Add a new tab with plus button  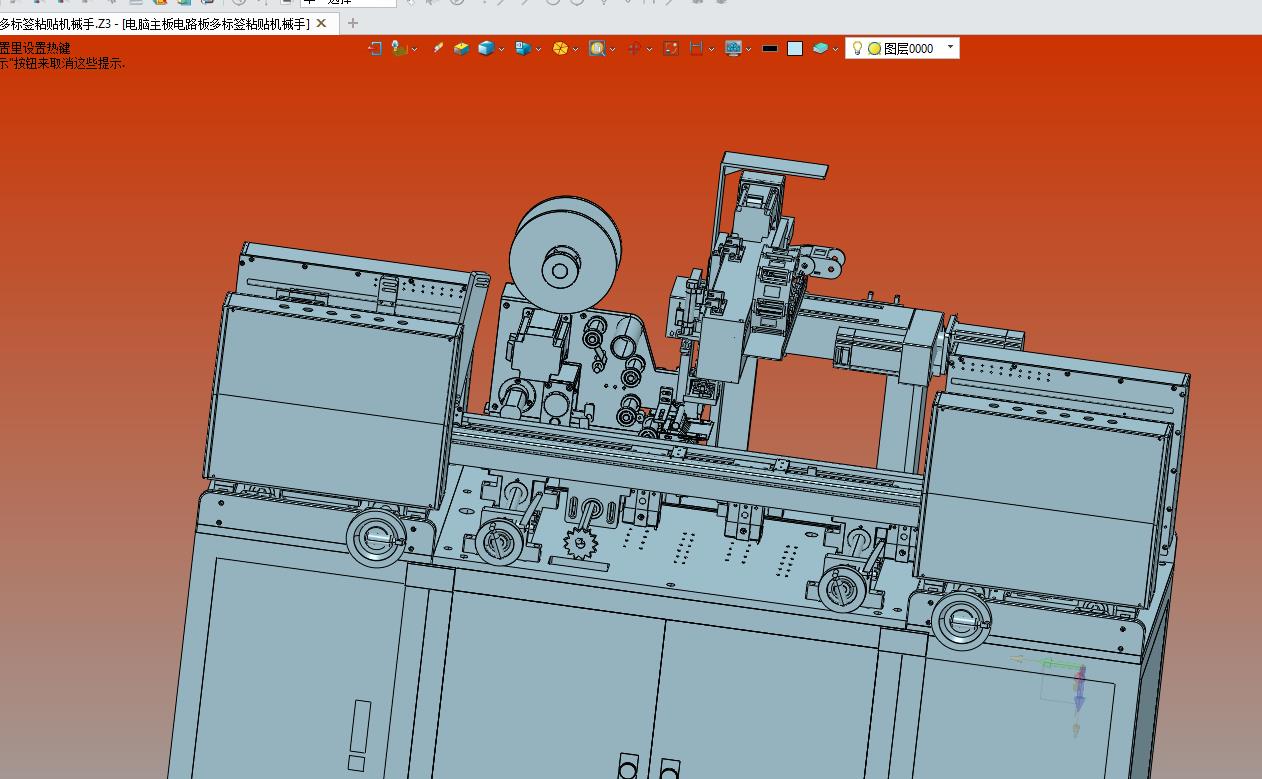click(x=352, y=23)
